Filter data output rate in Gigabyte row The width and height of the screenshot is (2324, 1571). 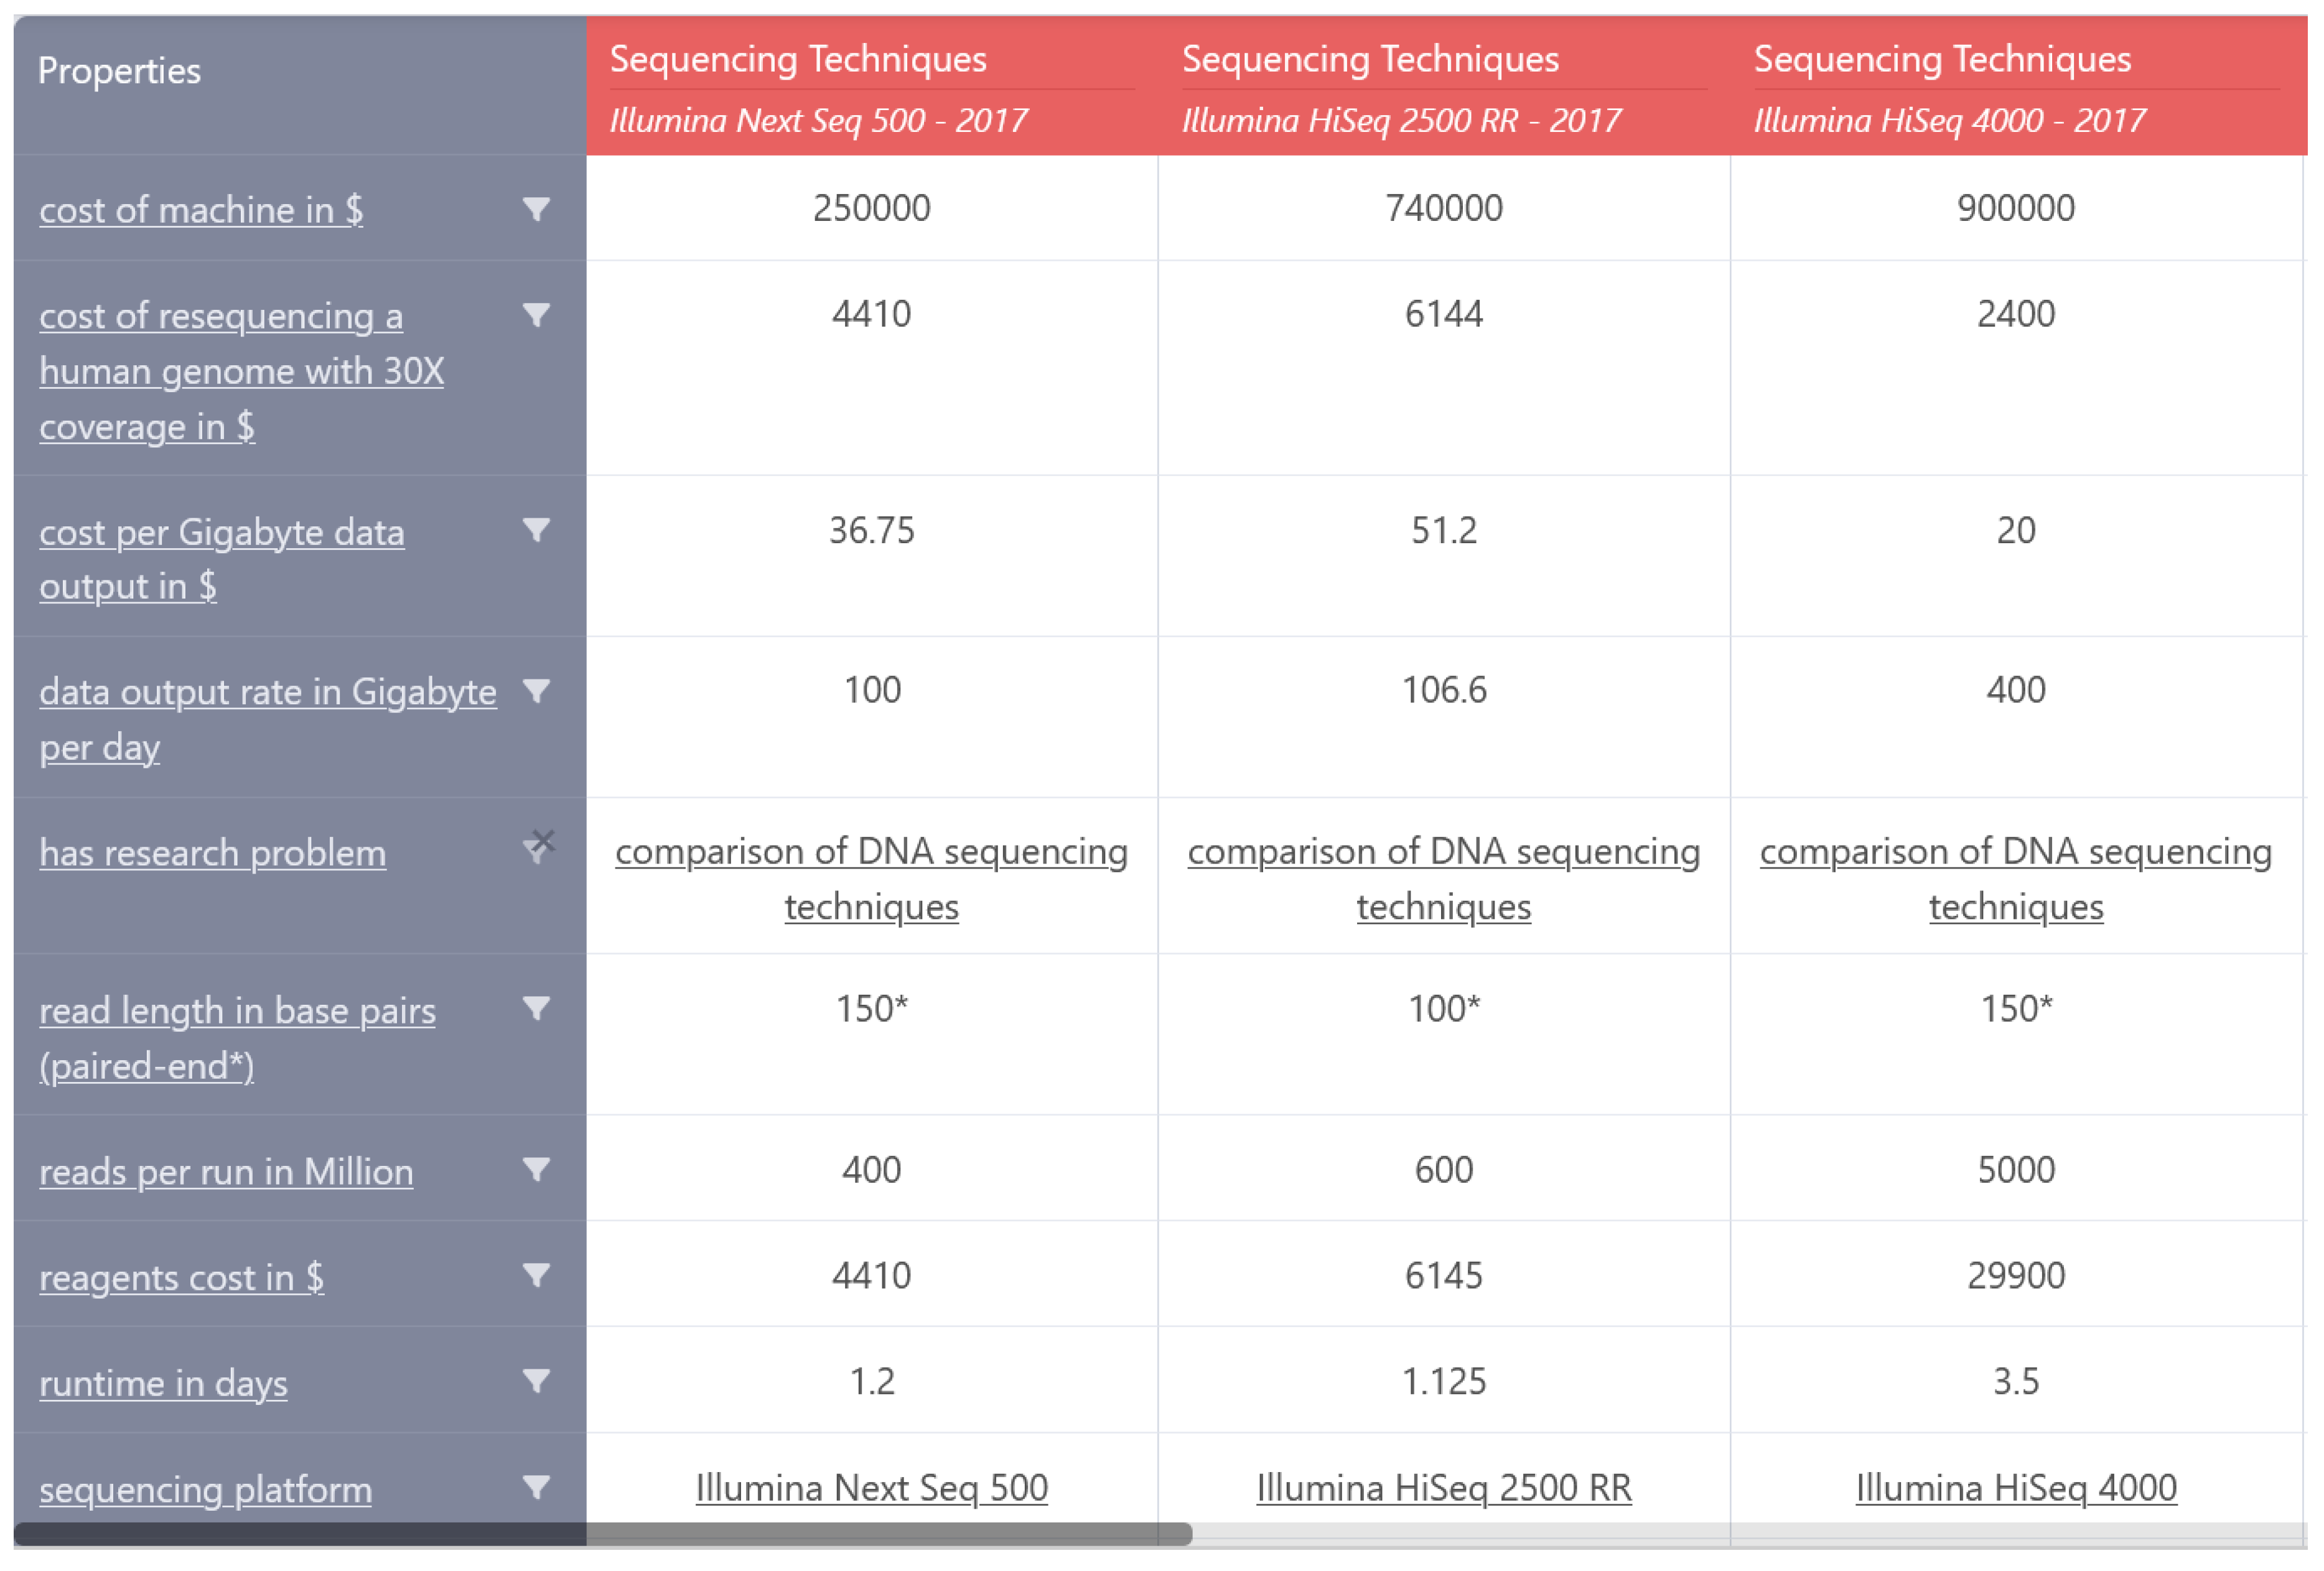tap(536, 691)
